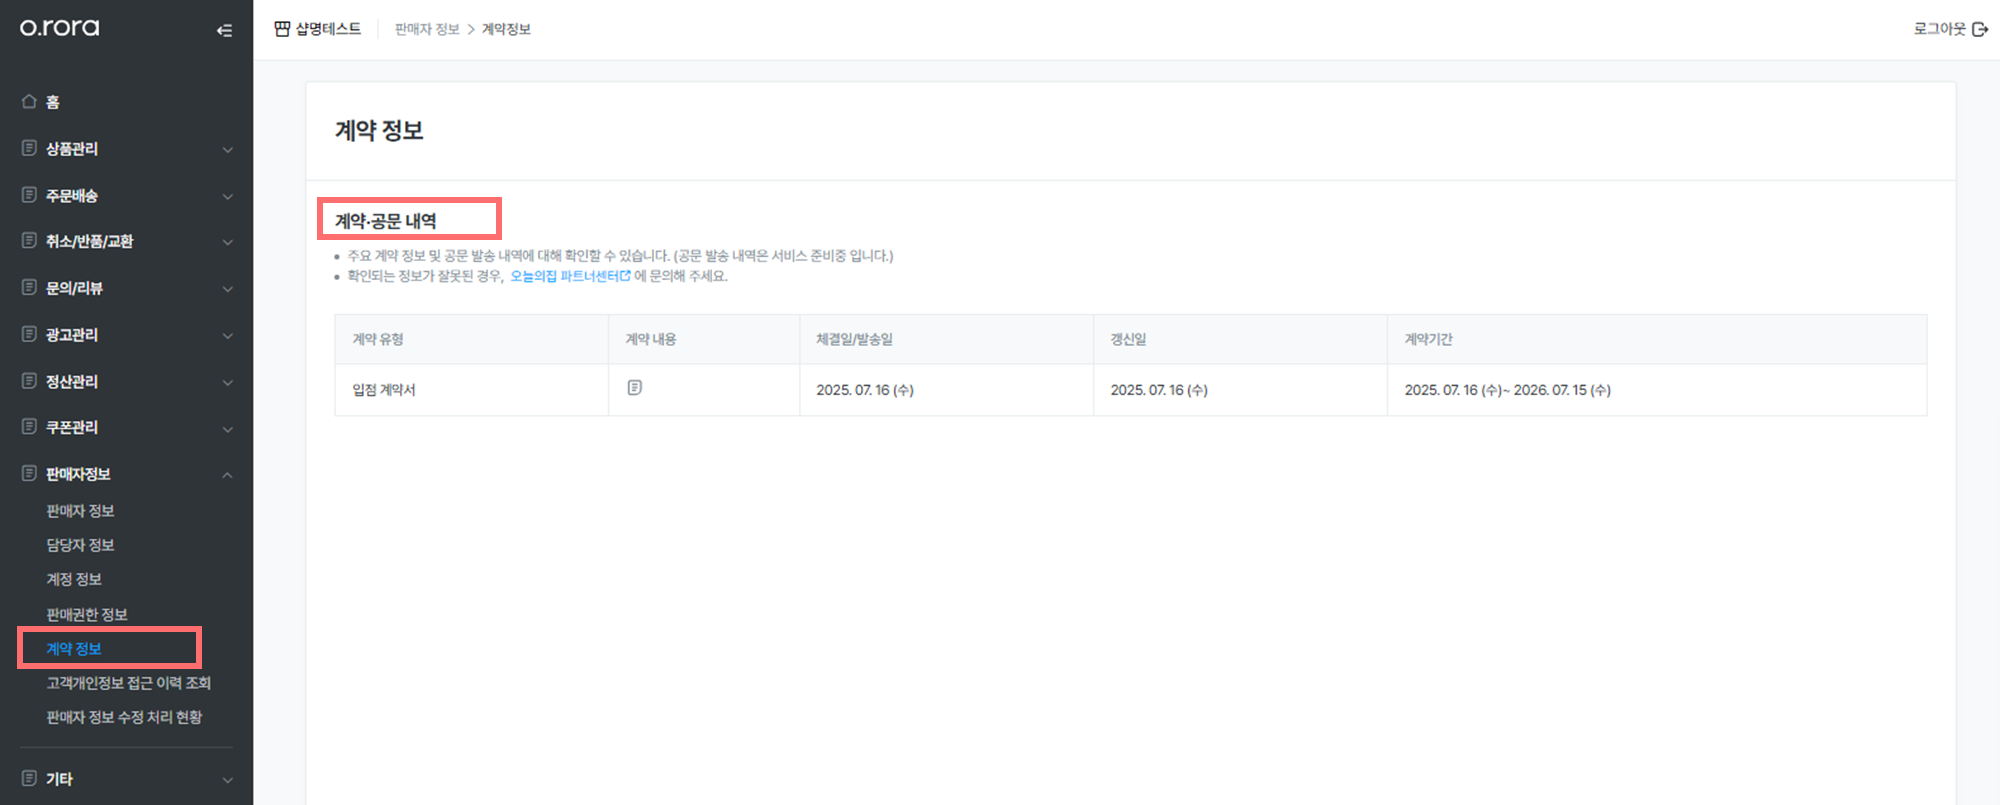Expand the 상품관리 chevron
Screen dimensions: 2000x805
[228, 150]
